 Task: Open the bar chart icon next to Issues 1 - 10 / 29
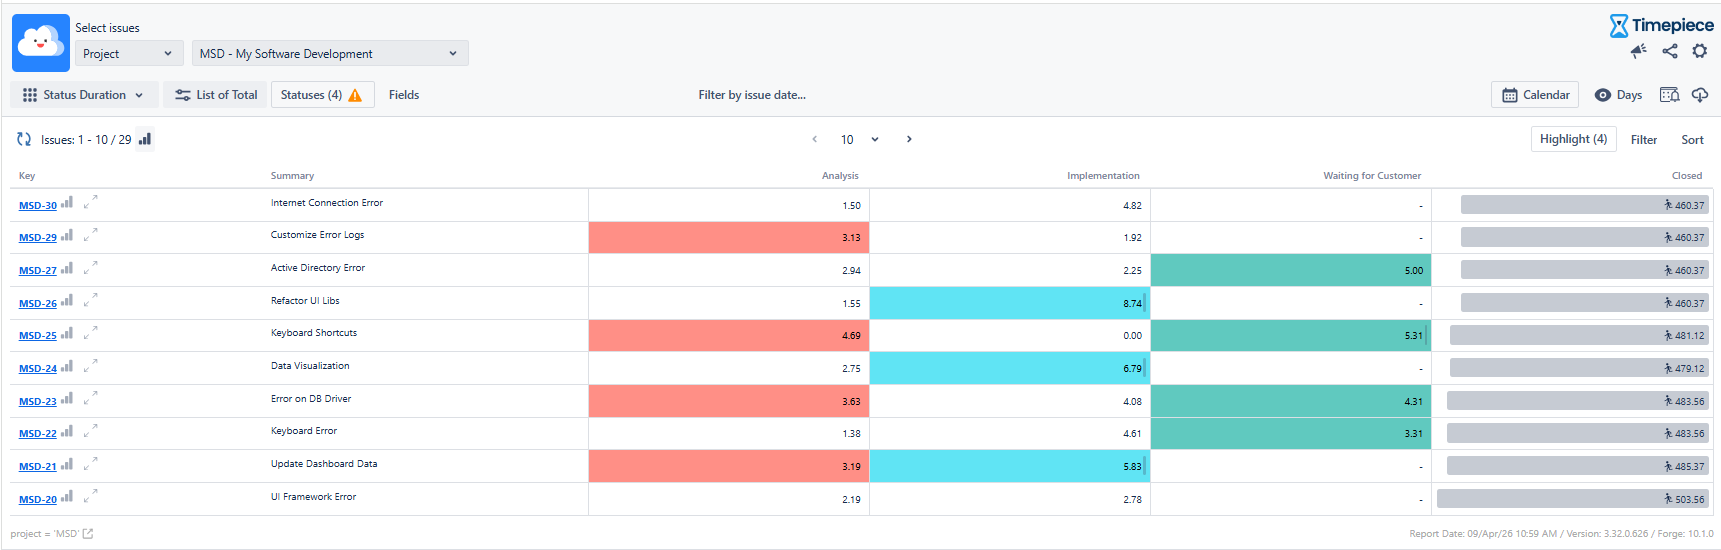point(145,140)
